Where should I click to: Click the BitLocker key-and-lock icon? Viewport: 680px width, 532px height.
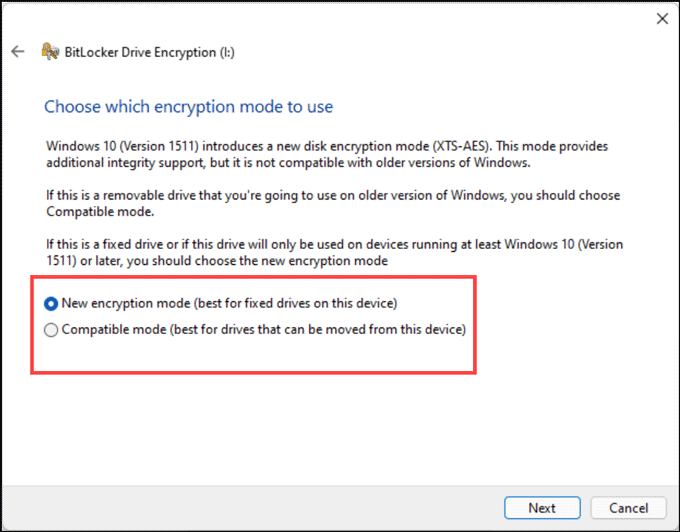(48, 52)
